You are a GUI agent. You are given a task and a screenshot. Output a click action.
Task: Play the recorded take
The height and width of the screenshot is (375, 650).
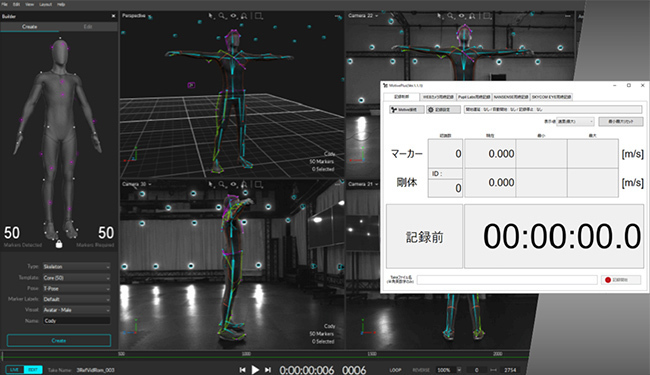(x=255, y=370)
